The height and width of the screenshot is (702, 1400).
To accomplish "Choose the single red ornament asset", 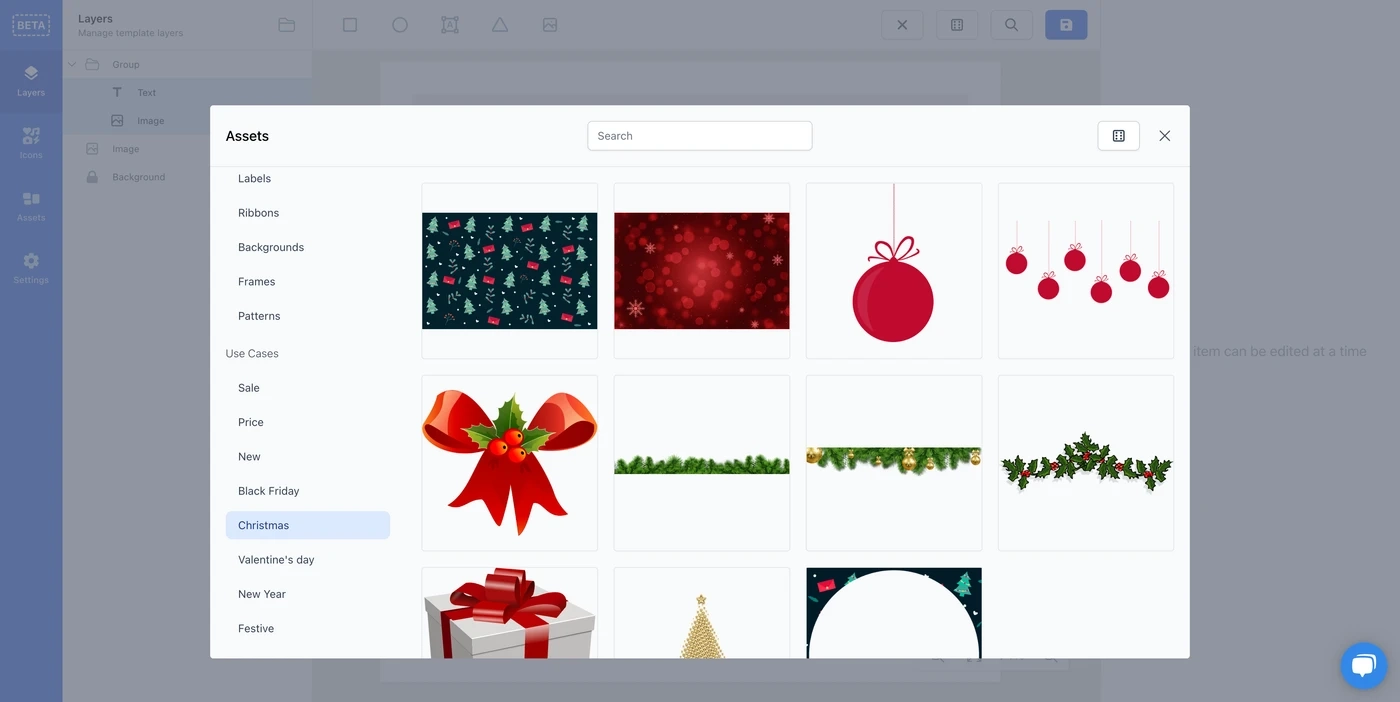I will point(894,271).
